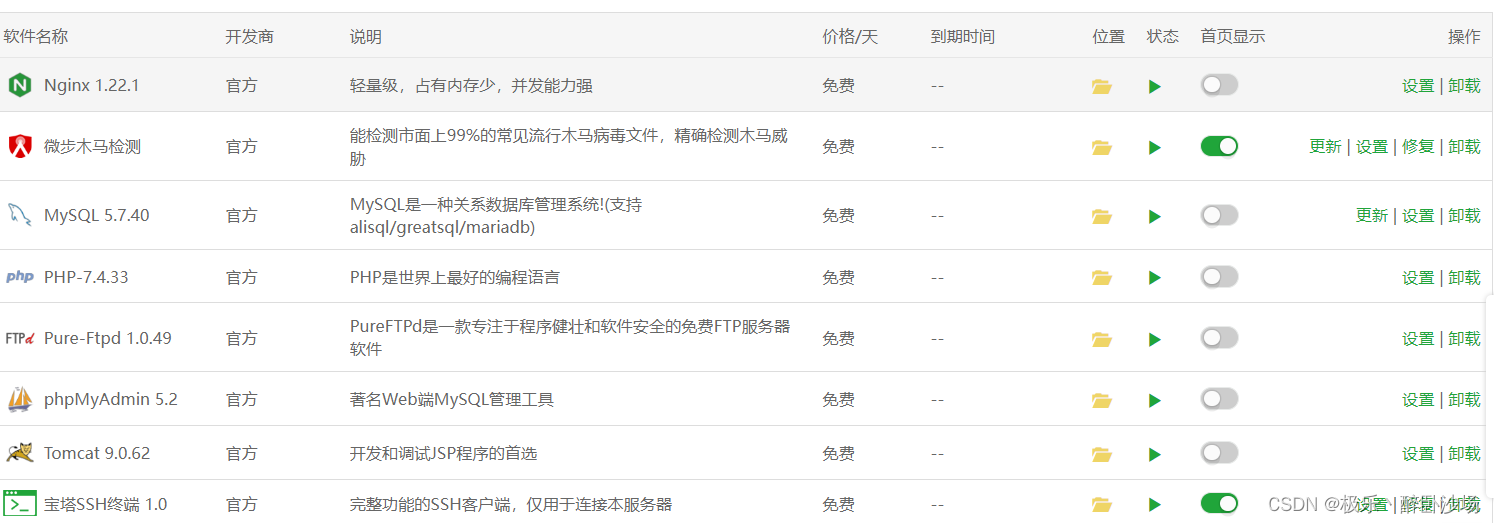Click the 微步木马检测 shield icon
Image resolution: width=1494 pixels, height=523 pixels.
click(20, 146)
